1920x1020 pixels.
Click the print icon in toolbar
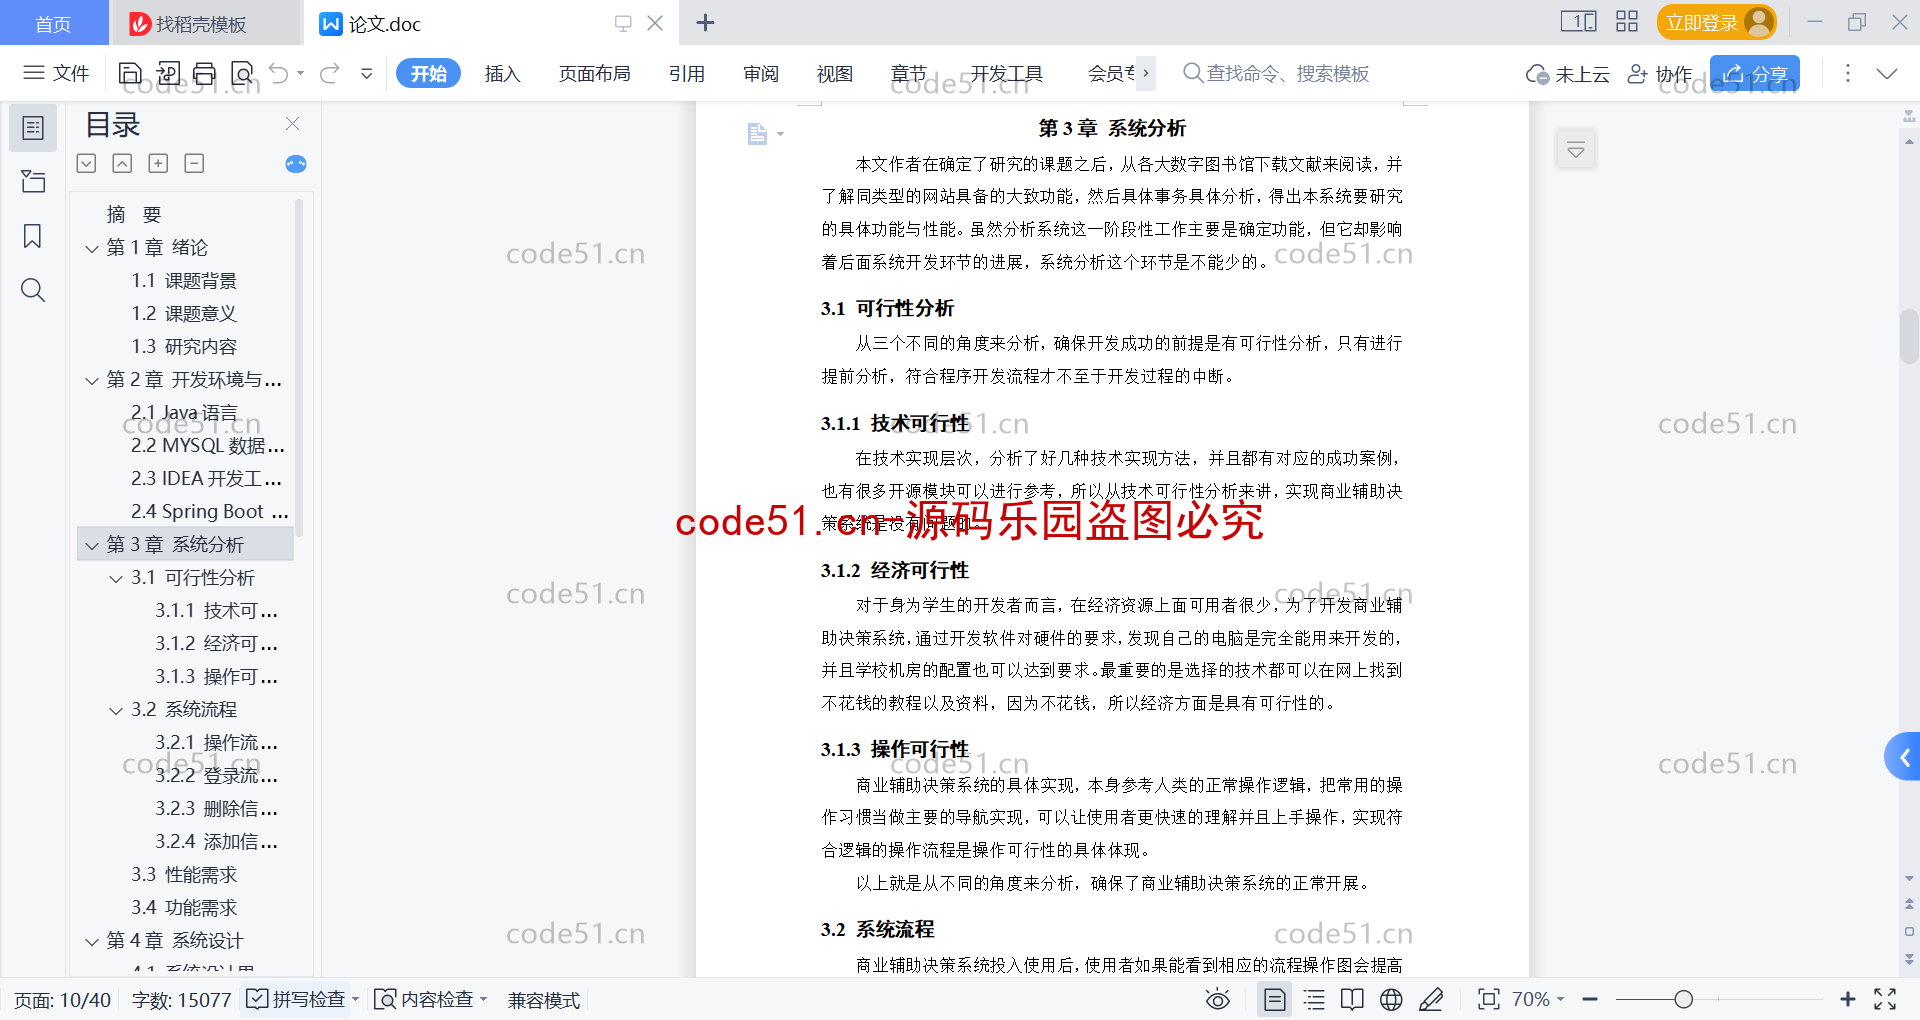point(204,73)
